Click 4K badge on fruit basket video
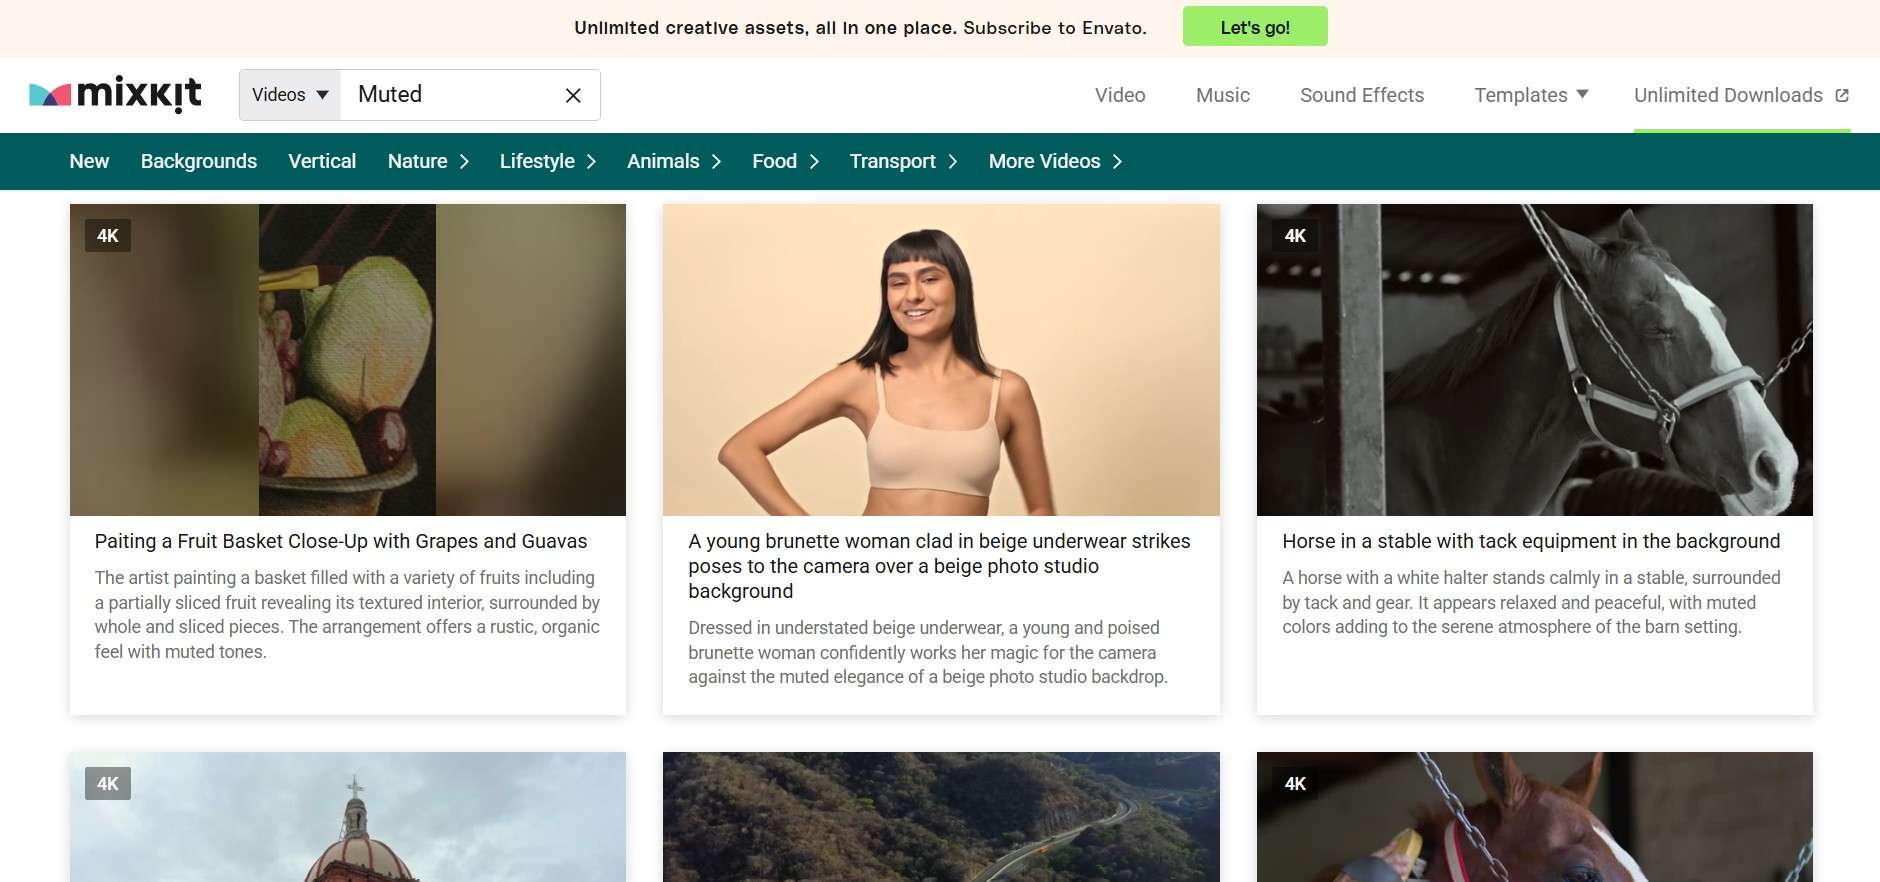The height and width of the screenshot is (882, 1880). tap(108, 236)
